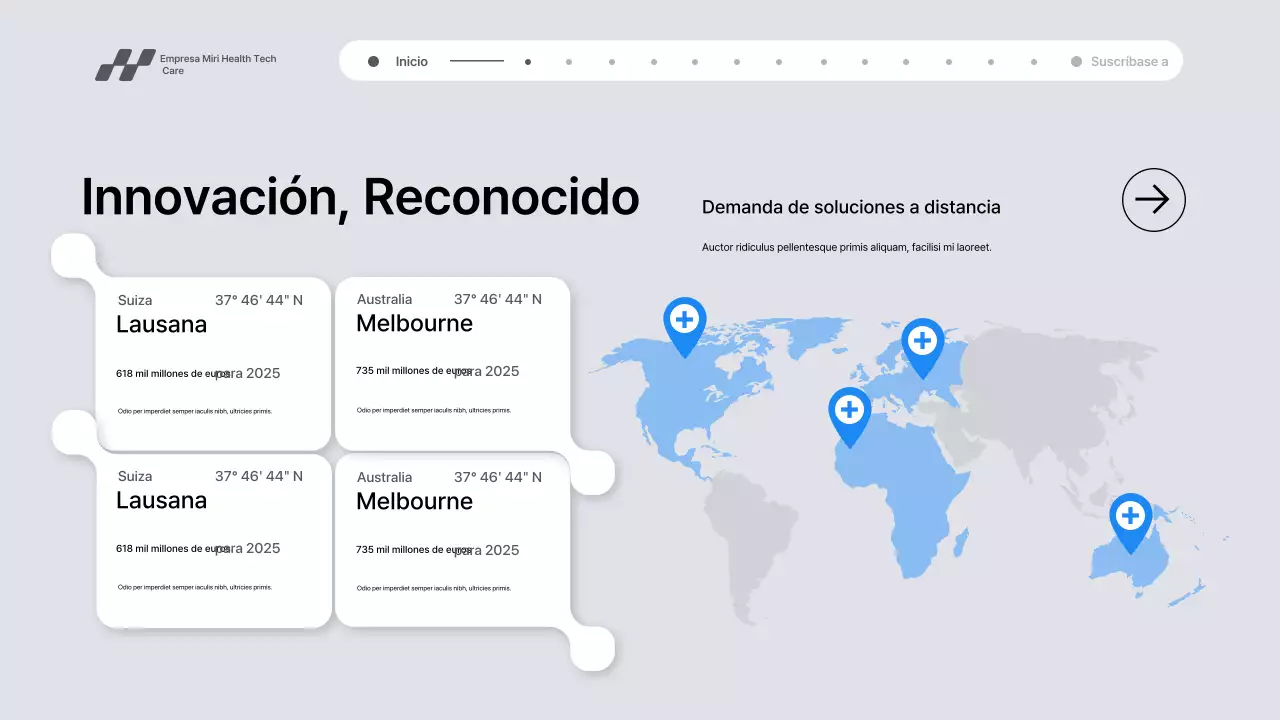Select the last small navigation dot
Screen dimensions: 1280x720
coord(1034,61)
